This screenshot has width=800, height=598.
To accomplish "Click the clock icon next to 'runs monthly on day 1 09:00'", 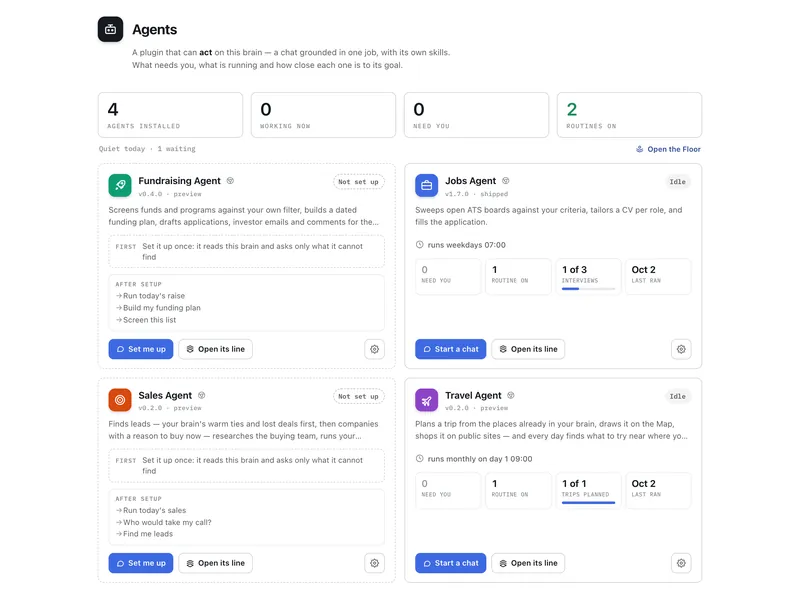I will pyautogui.click(x=419, y=458).
